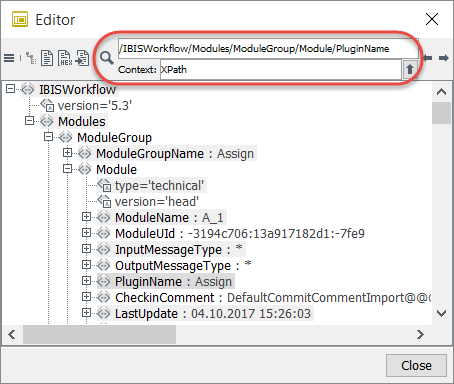
Task: Click the InputMessageType element node icon
Action: coord(103,249)
